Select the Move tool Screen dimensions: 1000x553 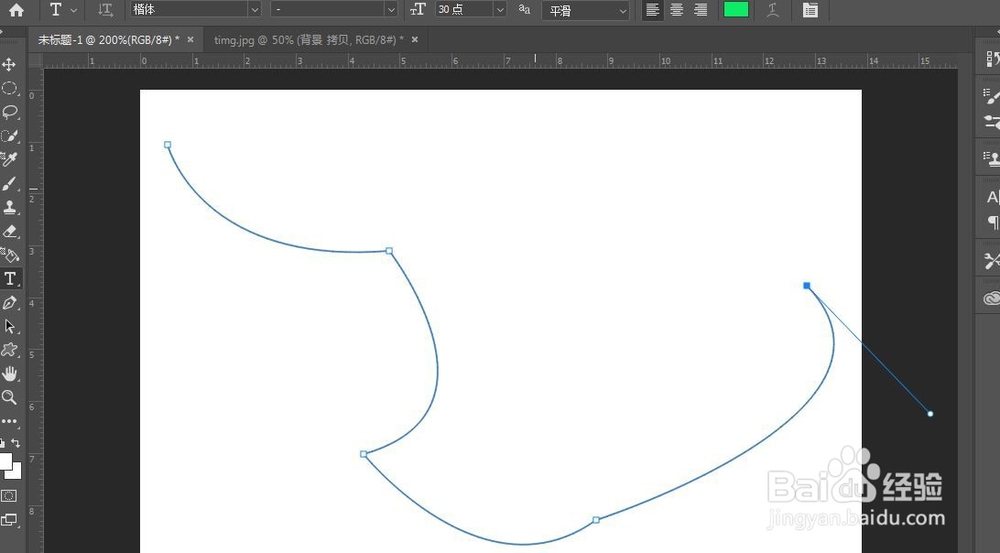(10, 64)
